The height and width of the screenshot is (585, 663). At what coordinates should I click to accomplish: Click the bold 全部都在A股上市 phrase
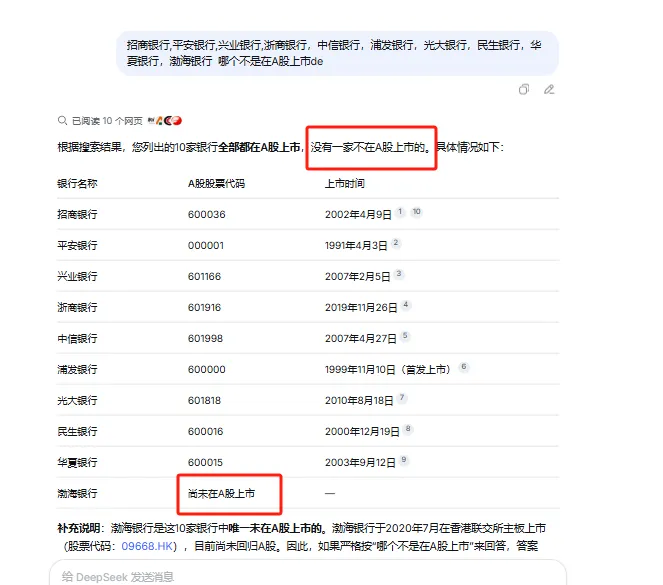(259, 147)
